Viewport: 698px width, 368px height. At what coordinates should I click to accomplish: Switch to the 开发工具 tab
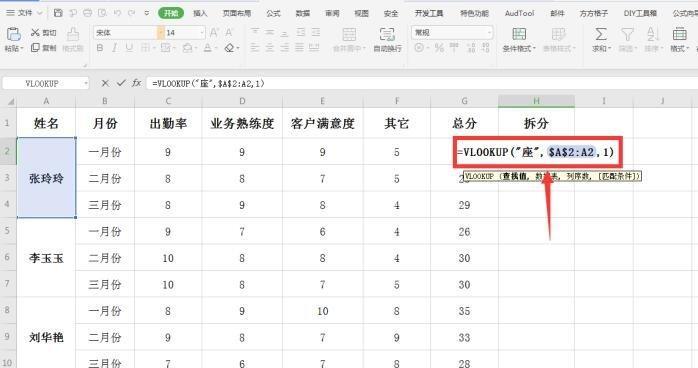pyautogui.click(x=429, y=13)
